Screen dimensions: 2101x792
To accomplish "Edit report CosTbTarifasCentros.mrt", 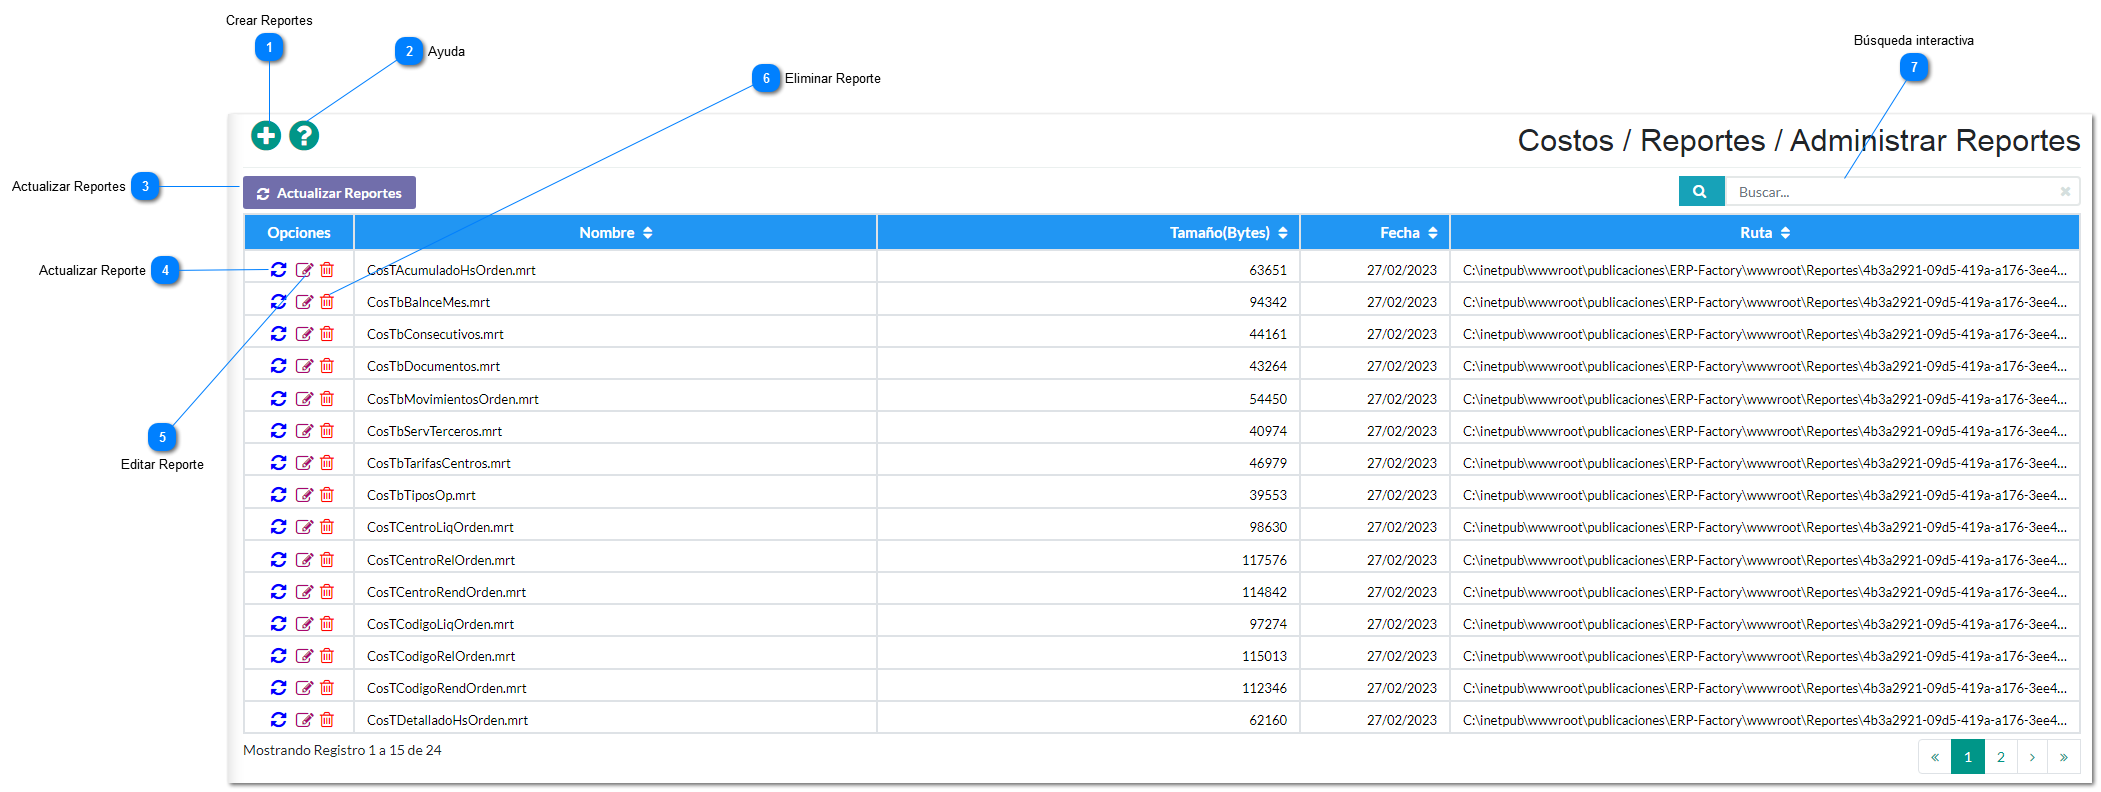I will point(304,463).
